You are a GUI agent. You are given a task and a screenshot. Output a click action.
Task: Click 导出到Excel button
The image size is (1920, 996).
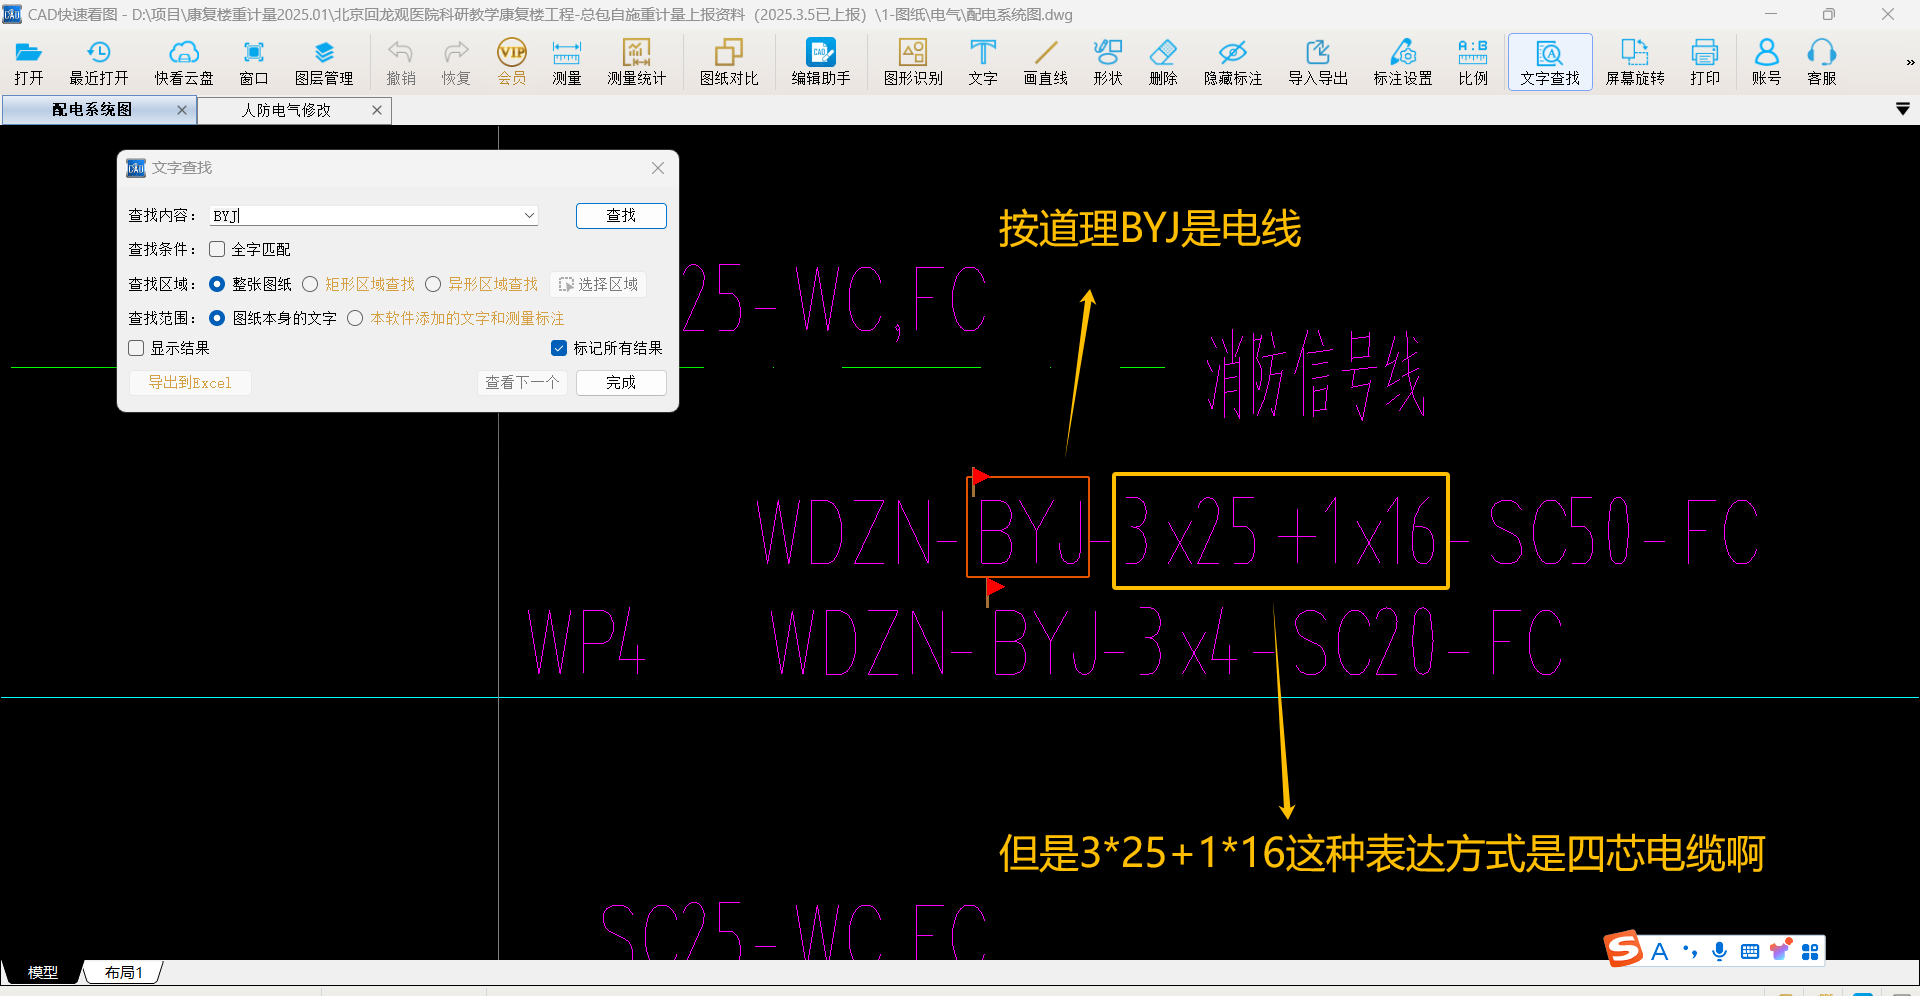click(190, 382)
